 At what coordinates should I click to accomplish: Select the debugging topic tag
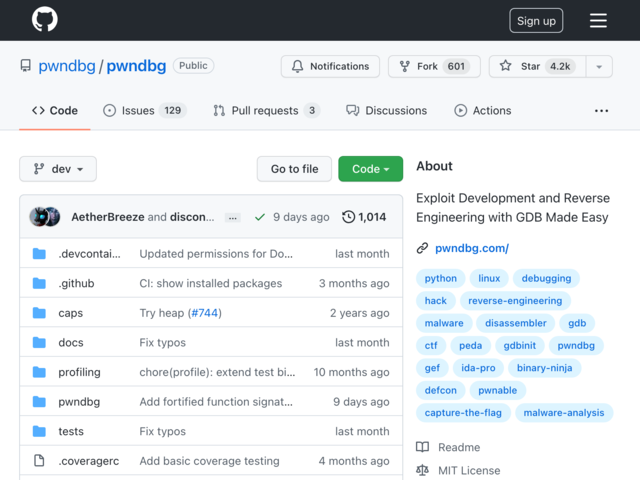(546, 278)
